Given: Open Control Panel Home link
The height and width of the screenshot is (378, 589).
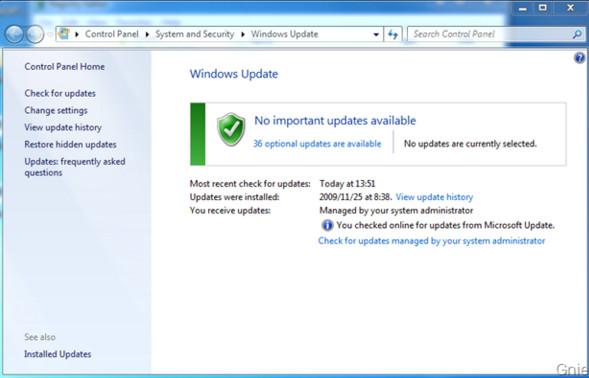Looking at the screenshot, I should pyautogui.click(x=65, y=67).
